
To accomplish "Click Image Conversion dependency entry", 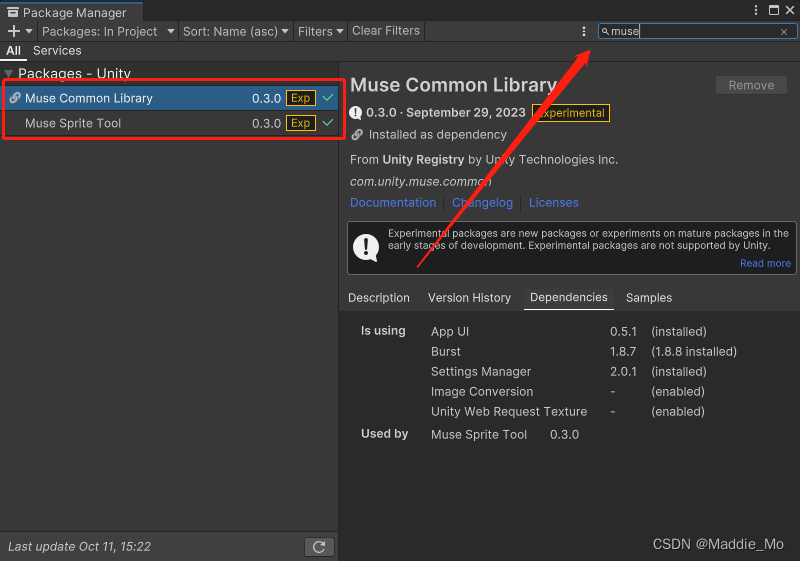I will 482,392.
